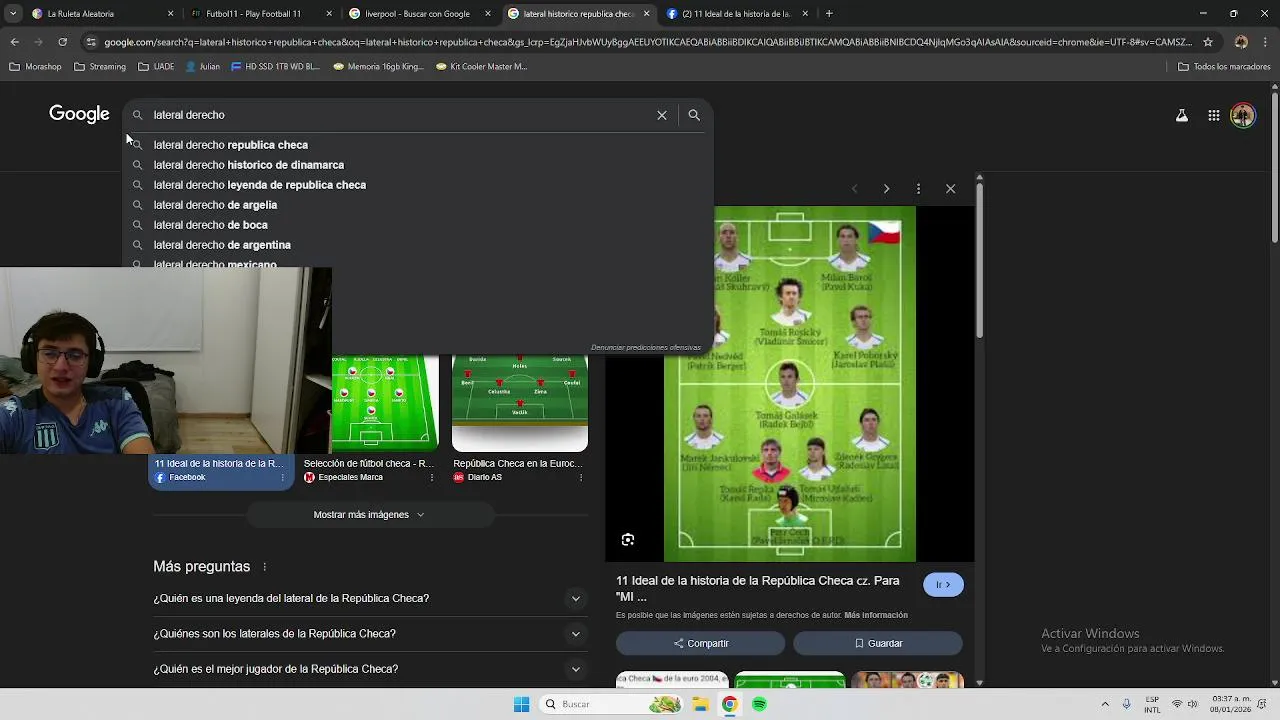
Task: Open options next to Más preguntas
Action: (265, 567)
